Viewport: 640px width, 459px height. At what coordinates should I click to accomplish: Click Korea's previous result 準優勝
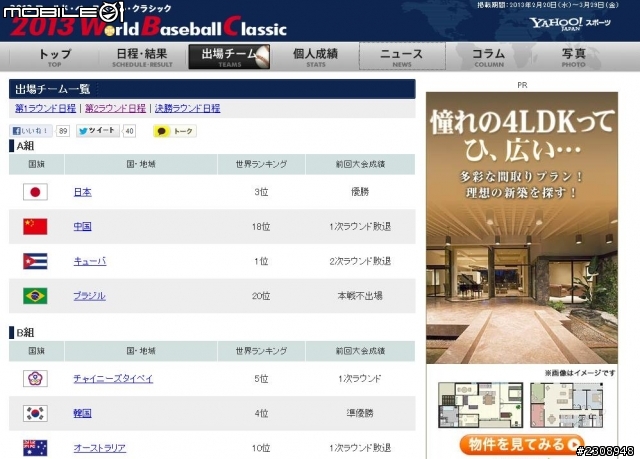point(360,413)
